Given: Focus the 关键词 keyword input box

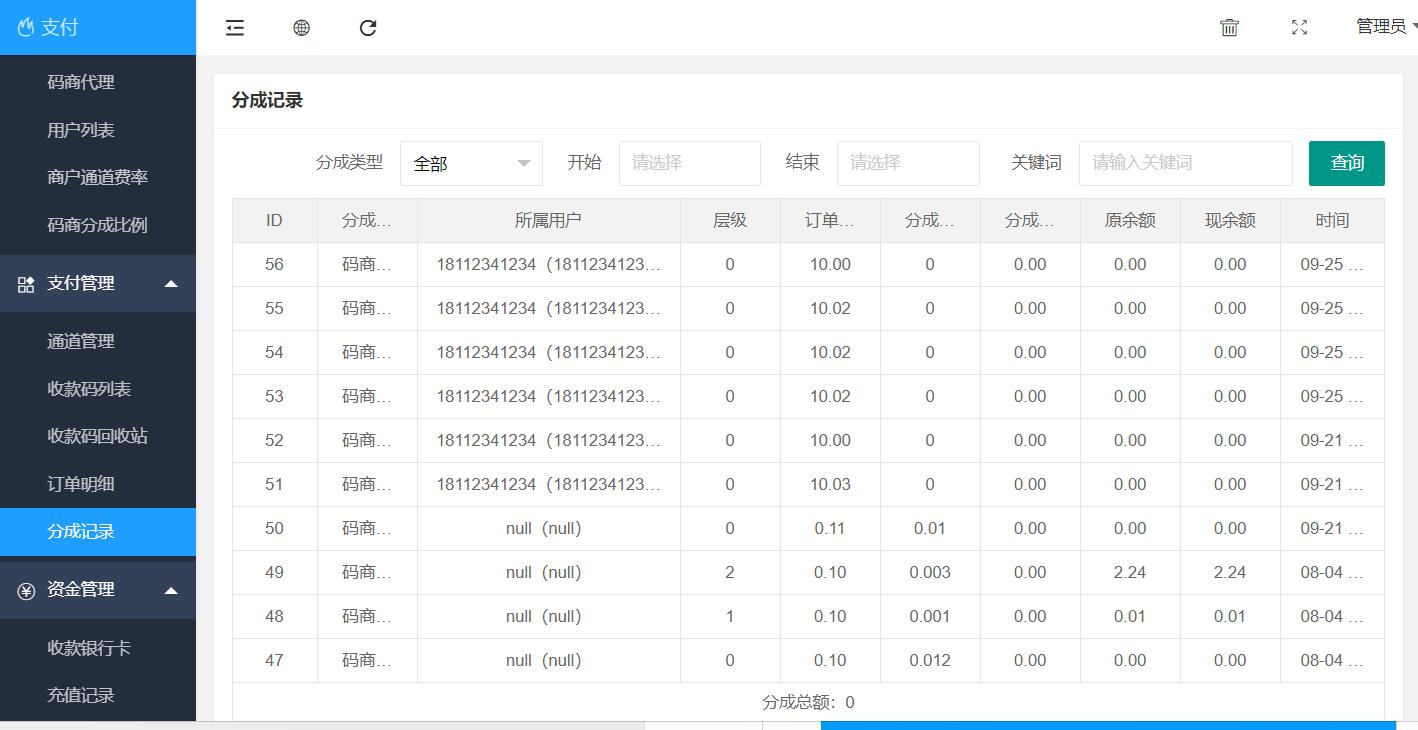Looking at the screenshot, I should pos(1185,163).
